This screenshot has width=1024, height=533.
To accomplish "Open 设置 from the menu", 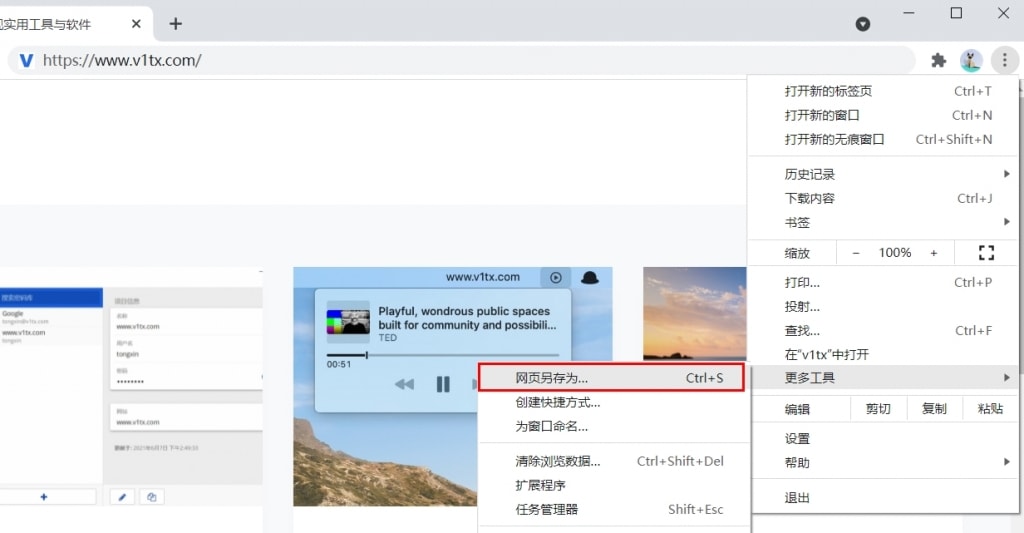I will pos(883,439).
